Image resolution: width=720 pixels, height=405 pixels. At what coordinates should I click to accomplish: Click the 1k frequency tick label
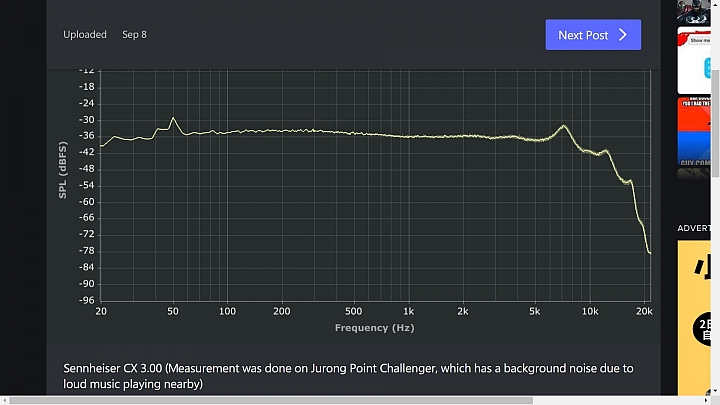click(x=408, y=311)
